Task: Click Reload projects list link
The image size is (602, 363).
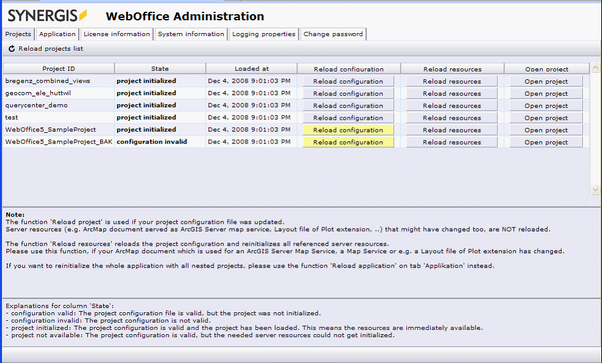Action: tap(51, 49)
